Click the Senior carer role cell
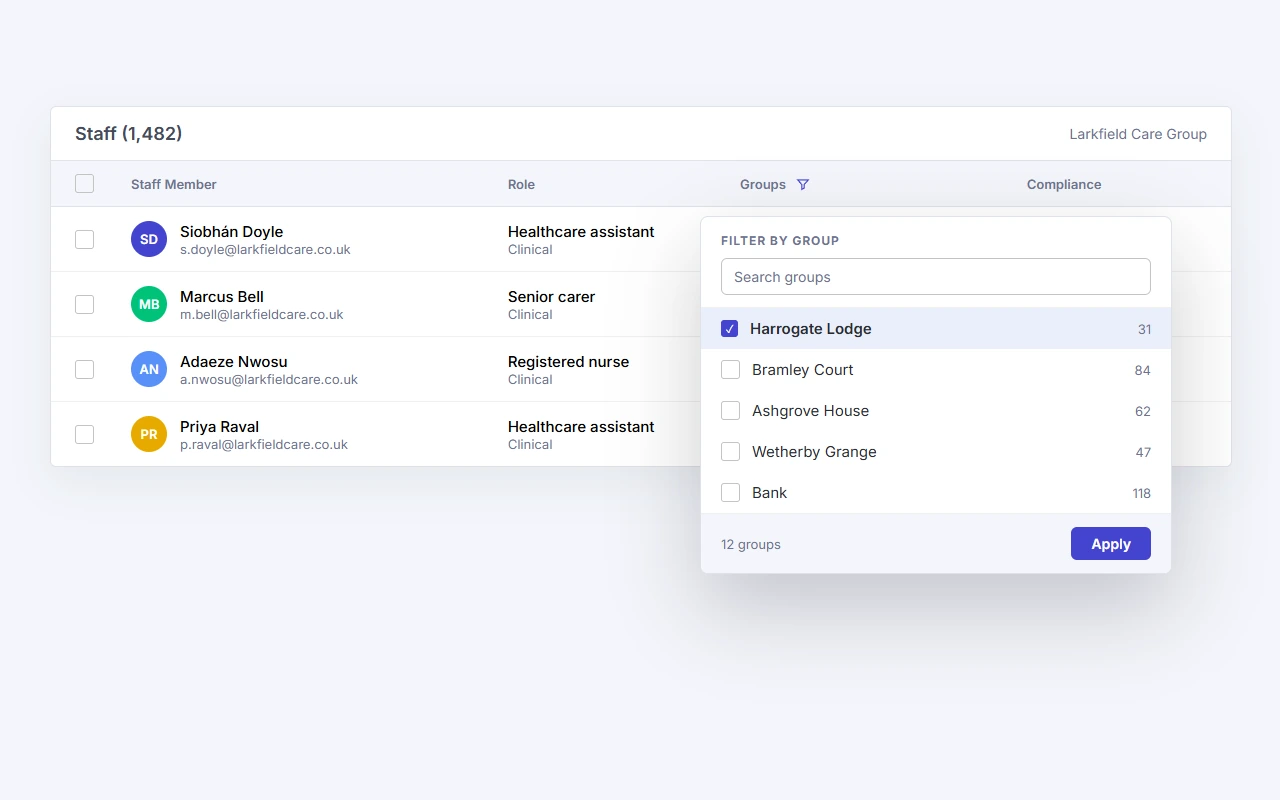The width and height of the screenshot is (1280, 800). click(x=551, y=296)
